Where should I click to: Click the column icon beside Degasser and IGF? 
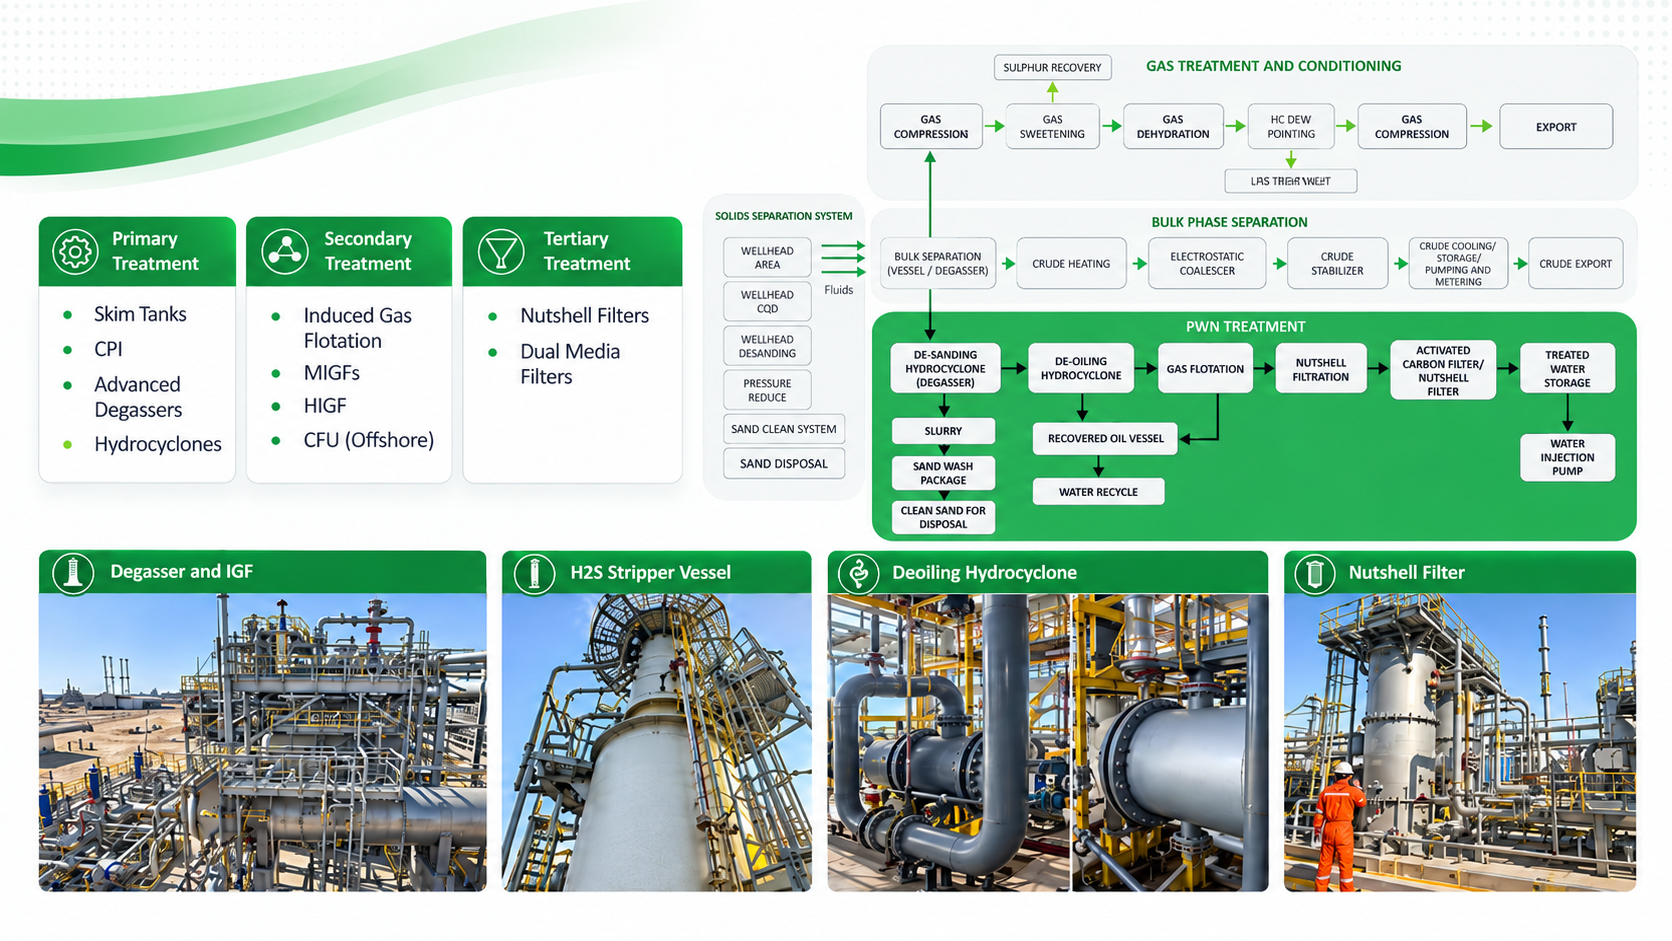pyautogui.click(x=73, y=573)
